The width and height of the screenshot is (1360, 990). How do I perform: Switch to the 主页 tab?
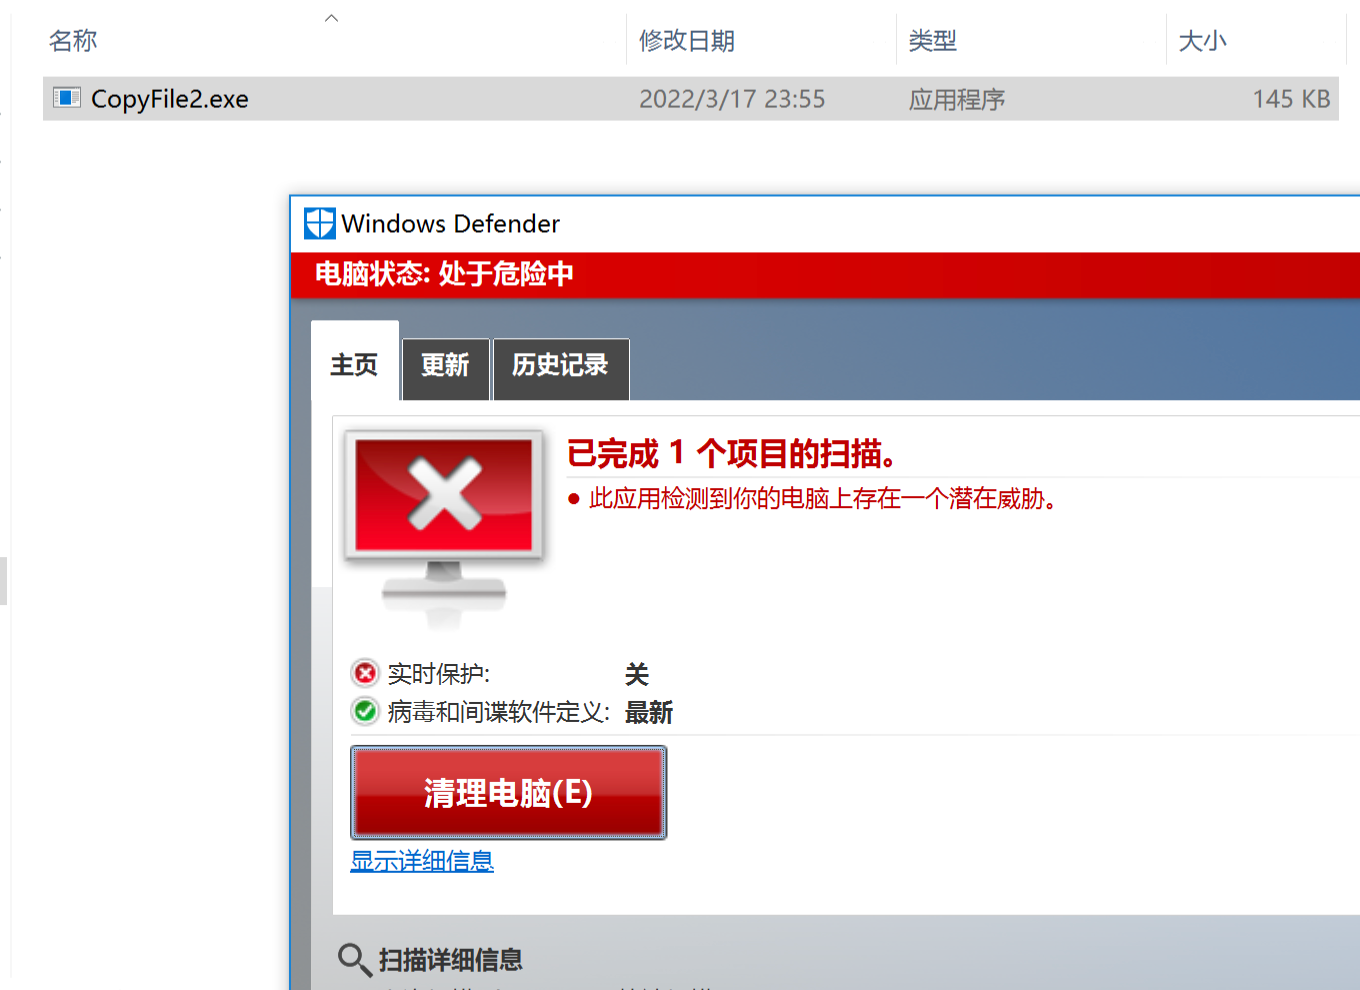click(x=355, y=361)
